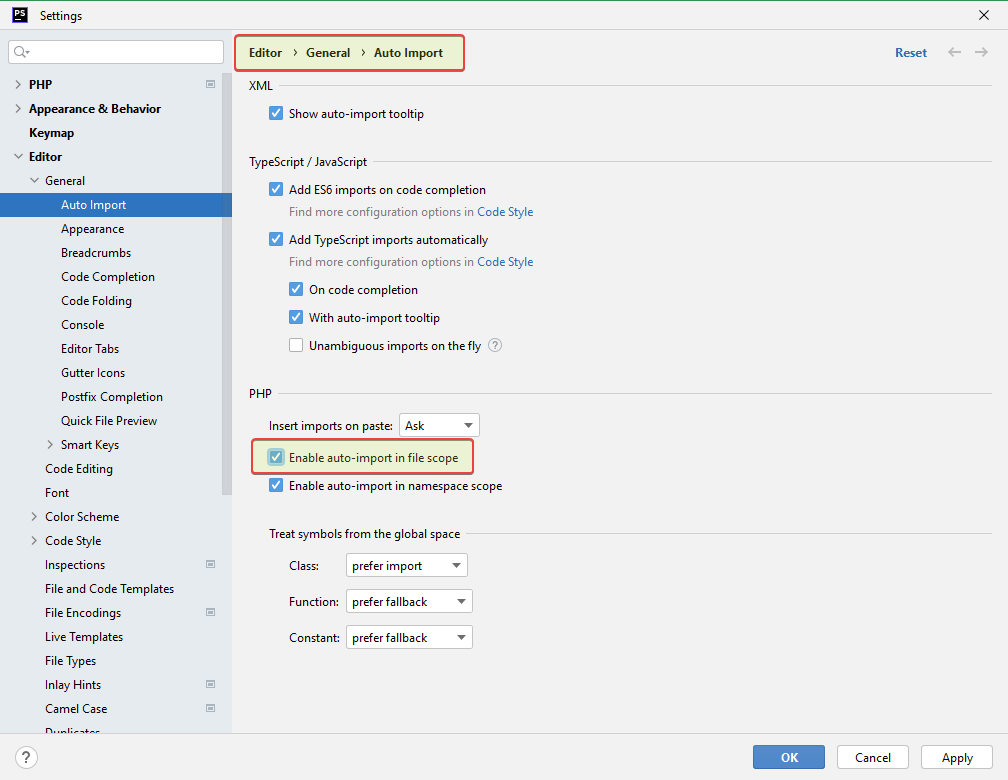This screenshot has width=1008, height=780.
Task: Open Quick File Preview settings page
Action: [109, 421]
